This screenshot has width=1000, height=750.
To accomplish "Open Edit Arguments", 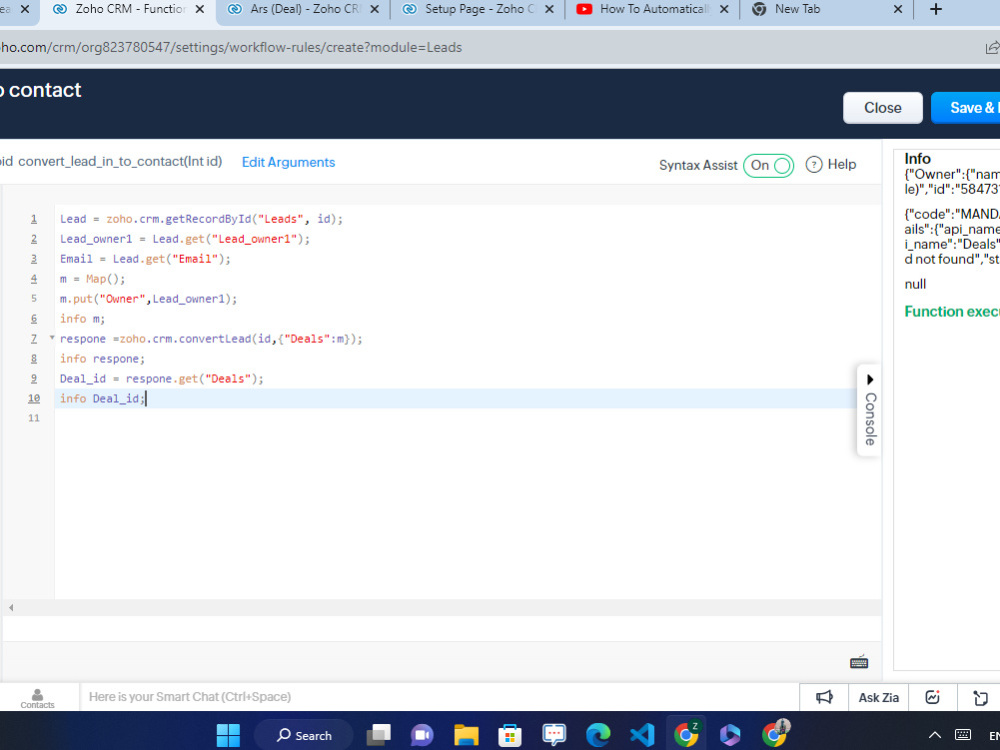I will click(x=288, y=162).
